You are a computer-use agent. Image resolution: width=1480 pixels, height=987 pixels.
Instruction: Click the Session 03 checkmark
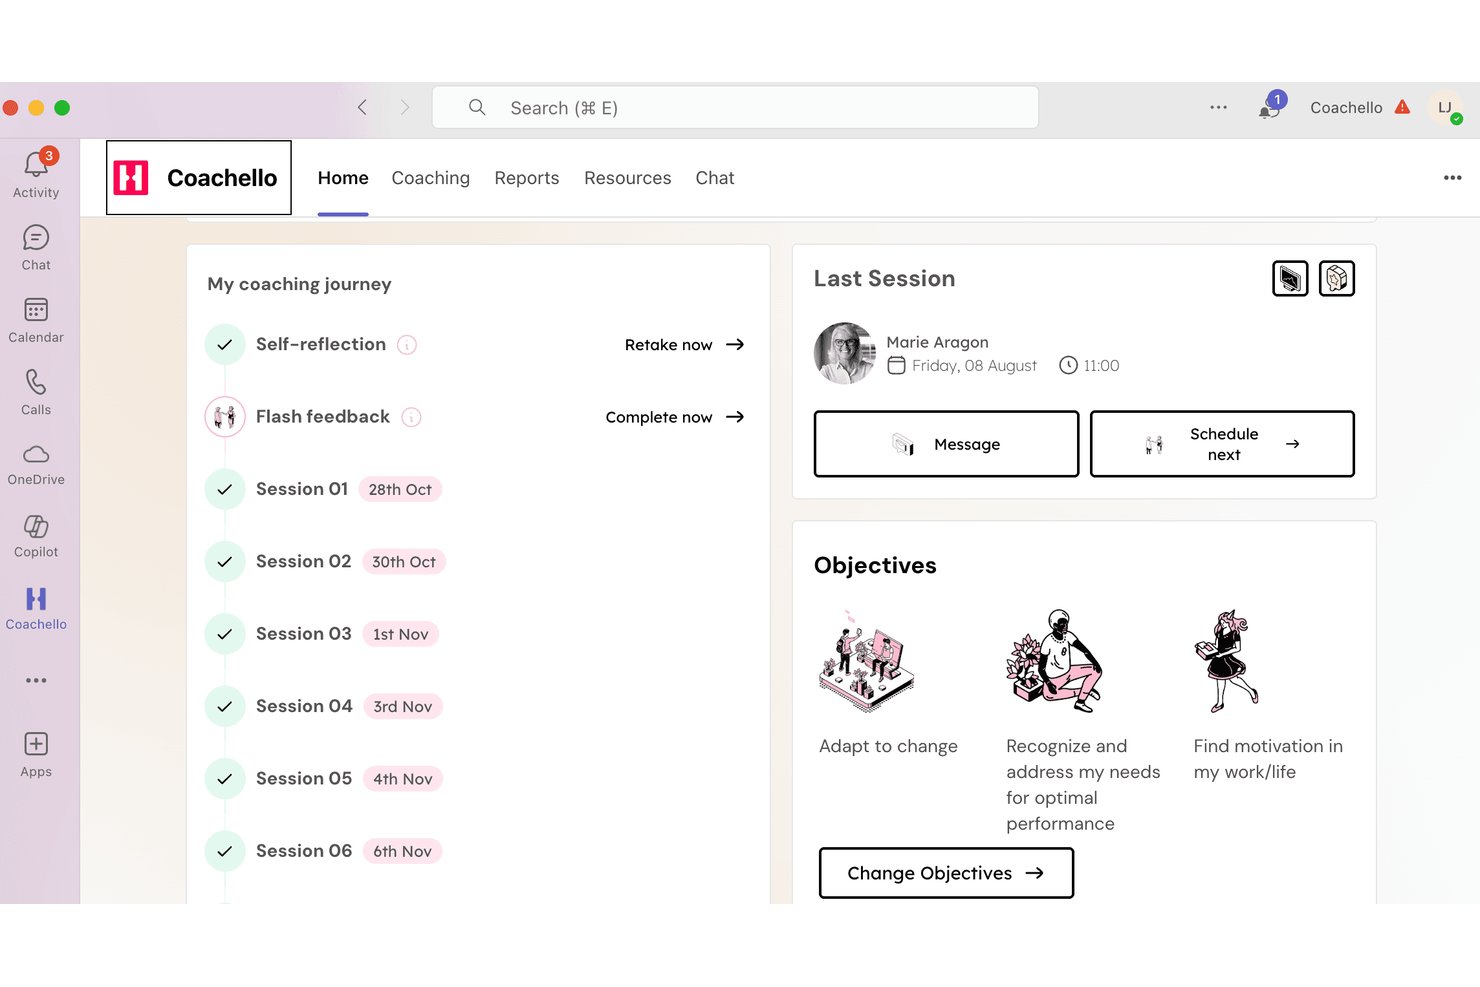(225, 634)
